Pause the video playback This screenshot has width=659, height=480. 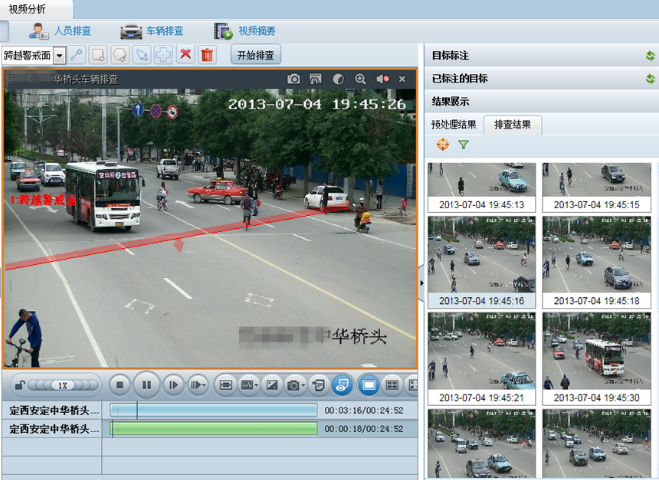[146, 385]
